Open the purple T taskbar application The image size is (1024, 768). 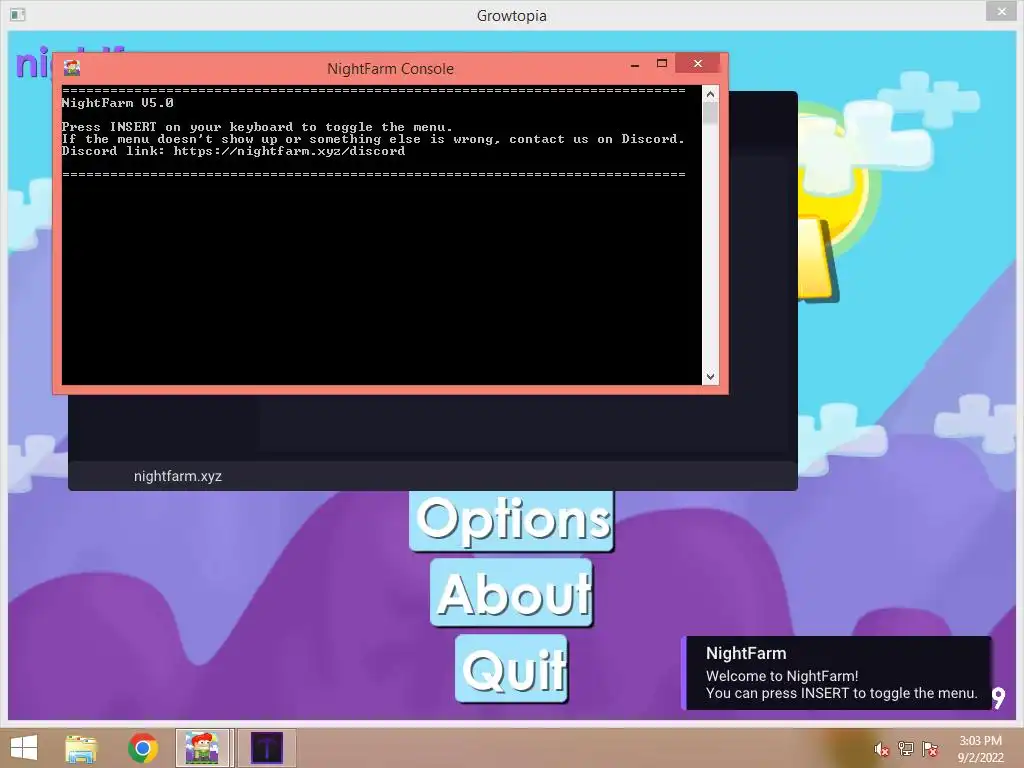click(x=266, y=748)
